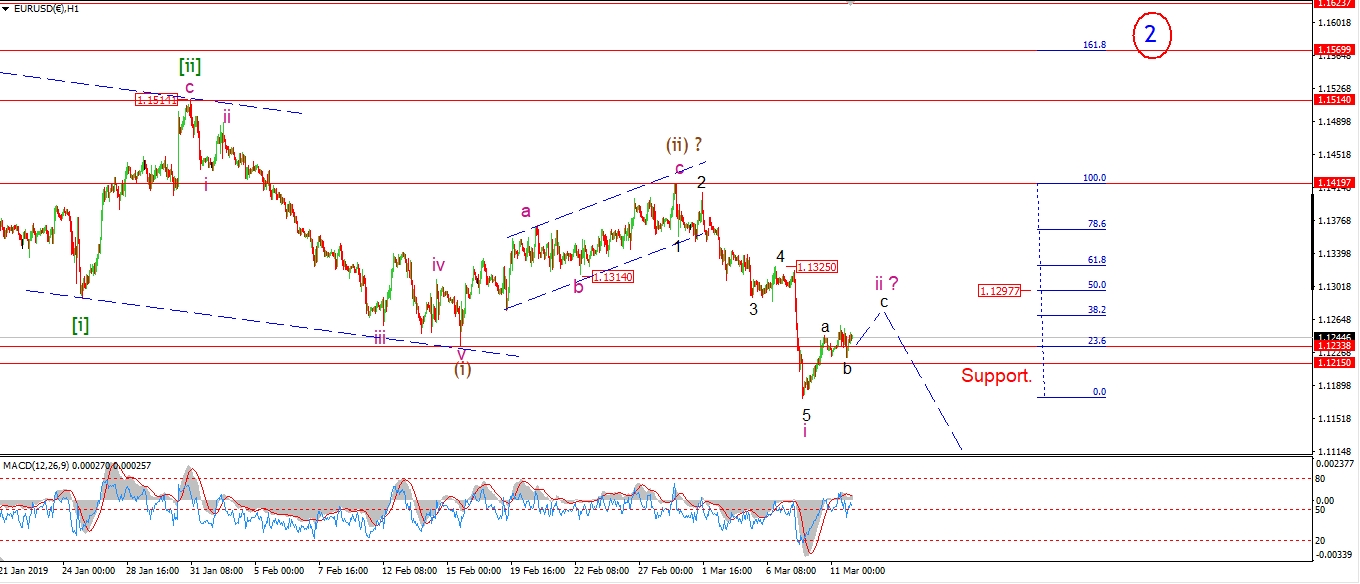Open the EURUSD H1 chart menu arrow
The image size is (1360, 584).
[x=6, y=9]
